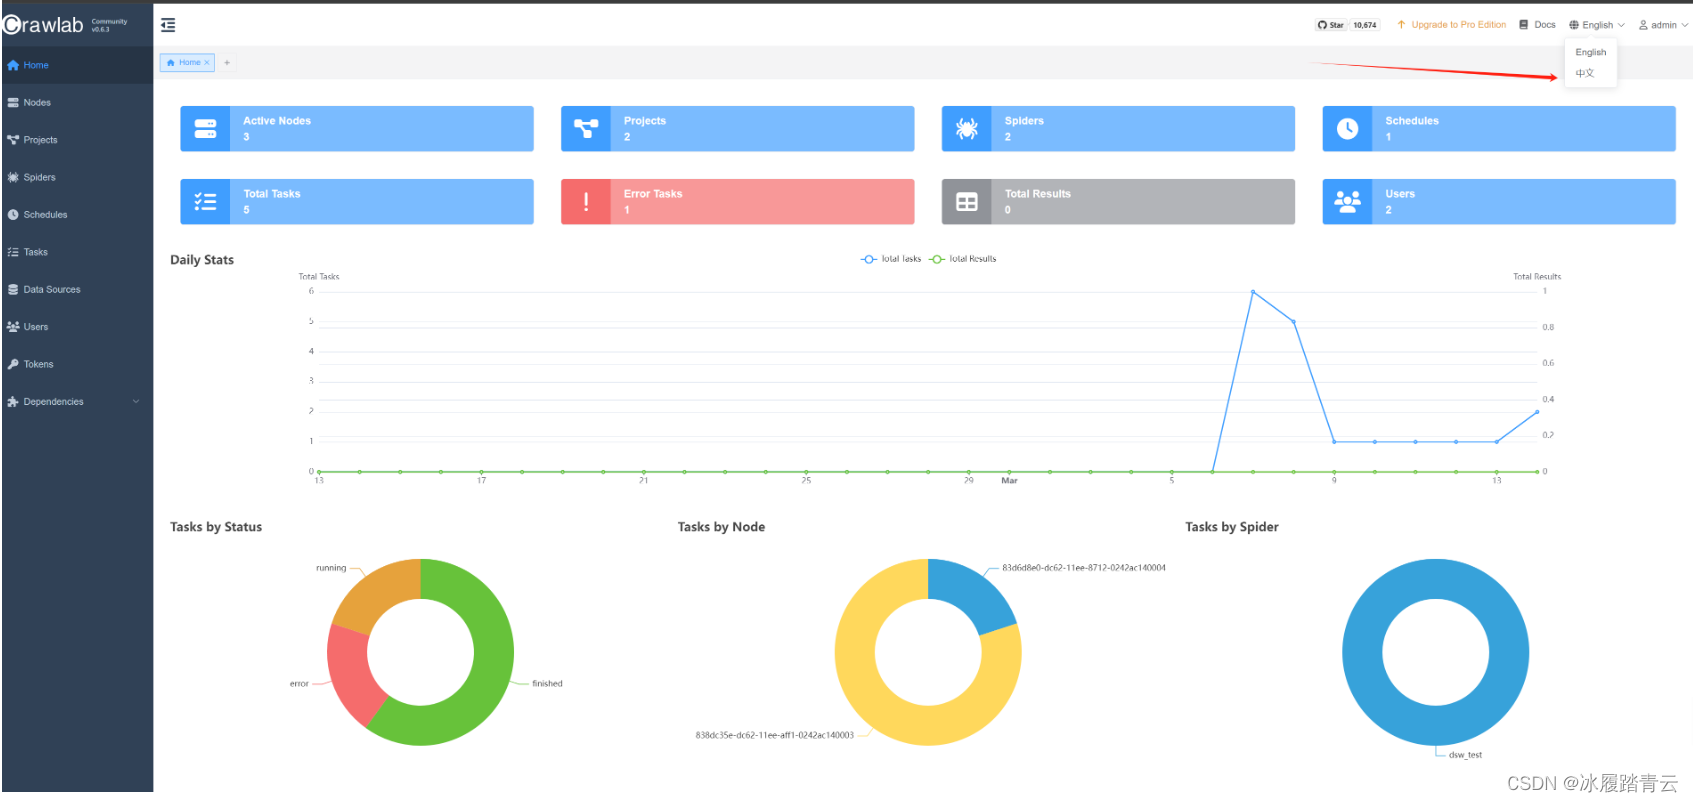Select the red error segment in status chart
The width and height of the screenshot is (1693, 802).
[350, 673]
